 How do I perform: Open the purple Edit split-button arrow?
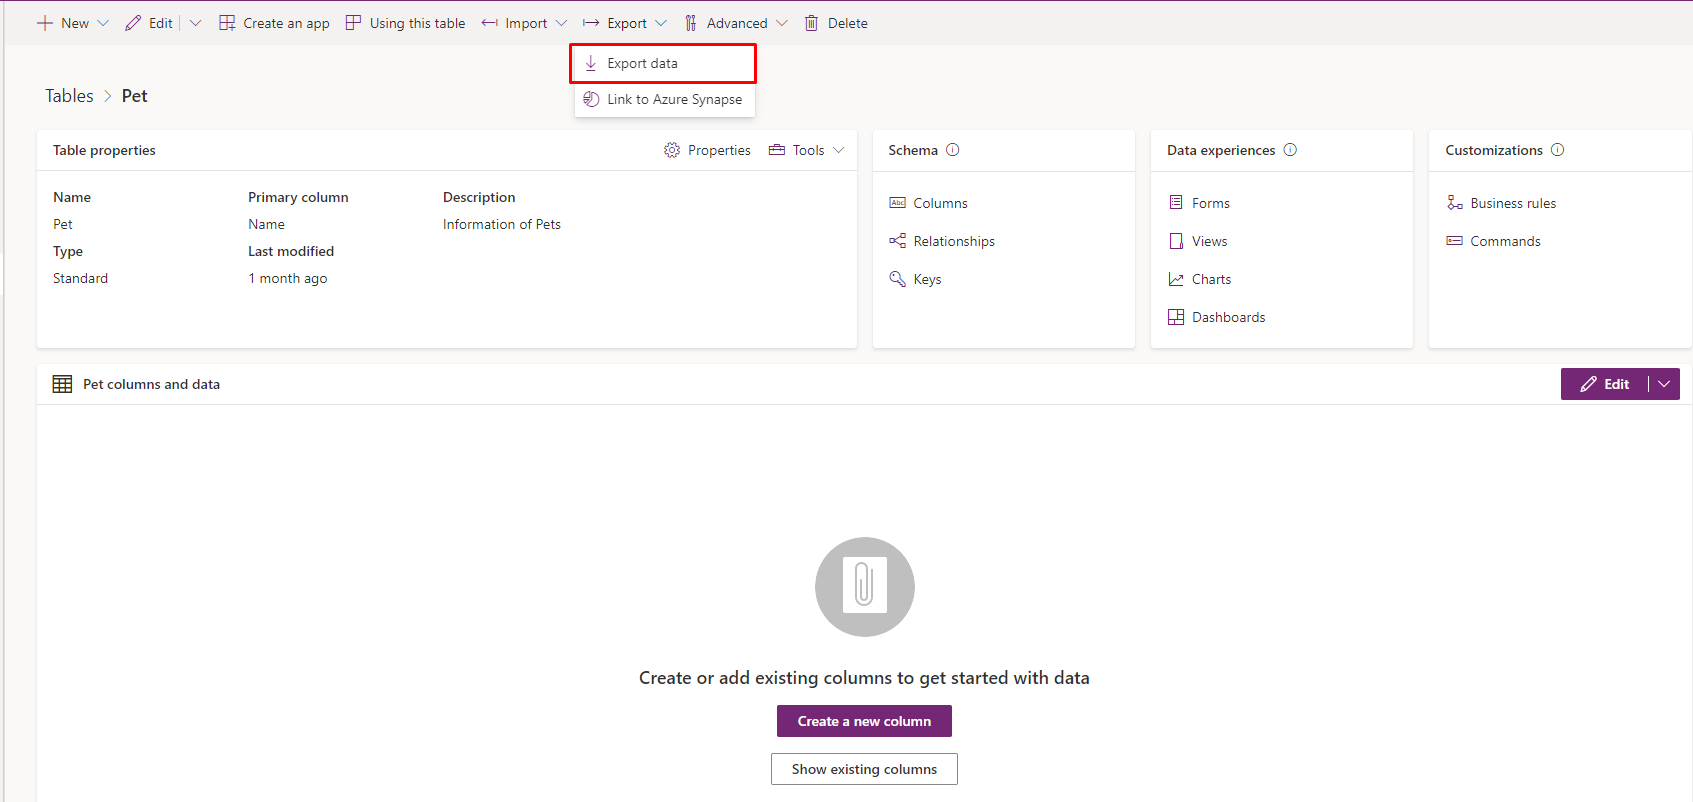click(1664, 384)
